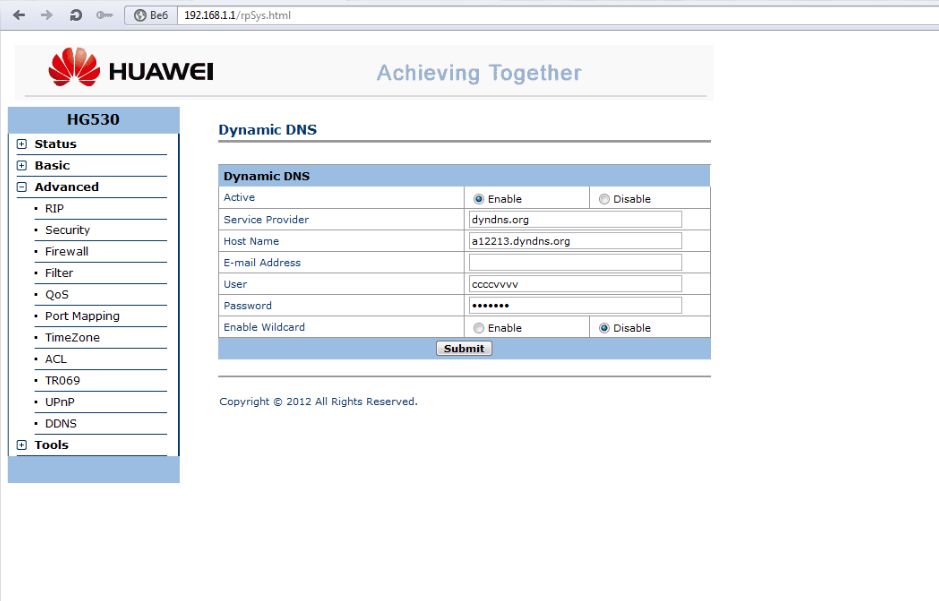Open the Firewall settings page
The width and height of the screenshot is (939, 601).
coord(66,251)
